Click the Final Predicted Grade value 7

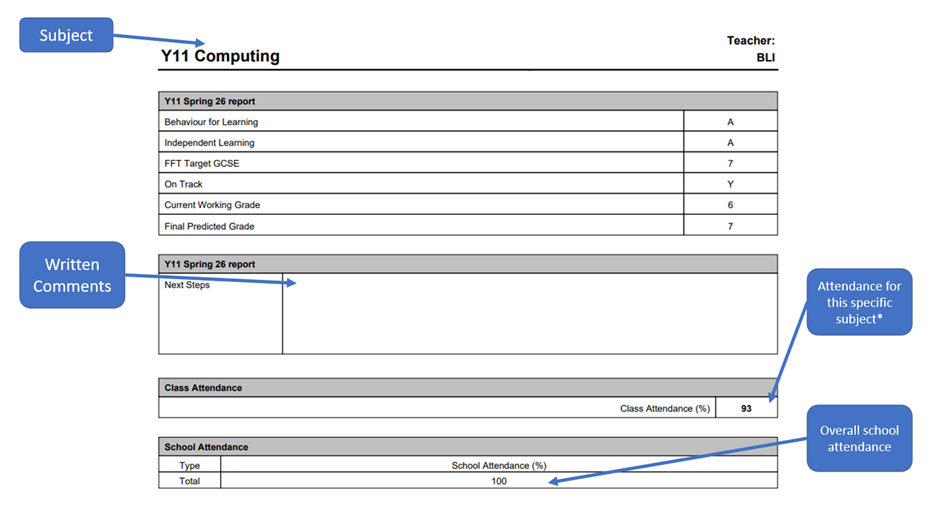point(730,227)
